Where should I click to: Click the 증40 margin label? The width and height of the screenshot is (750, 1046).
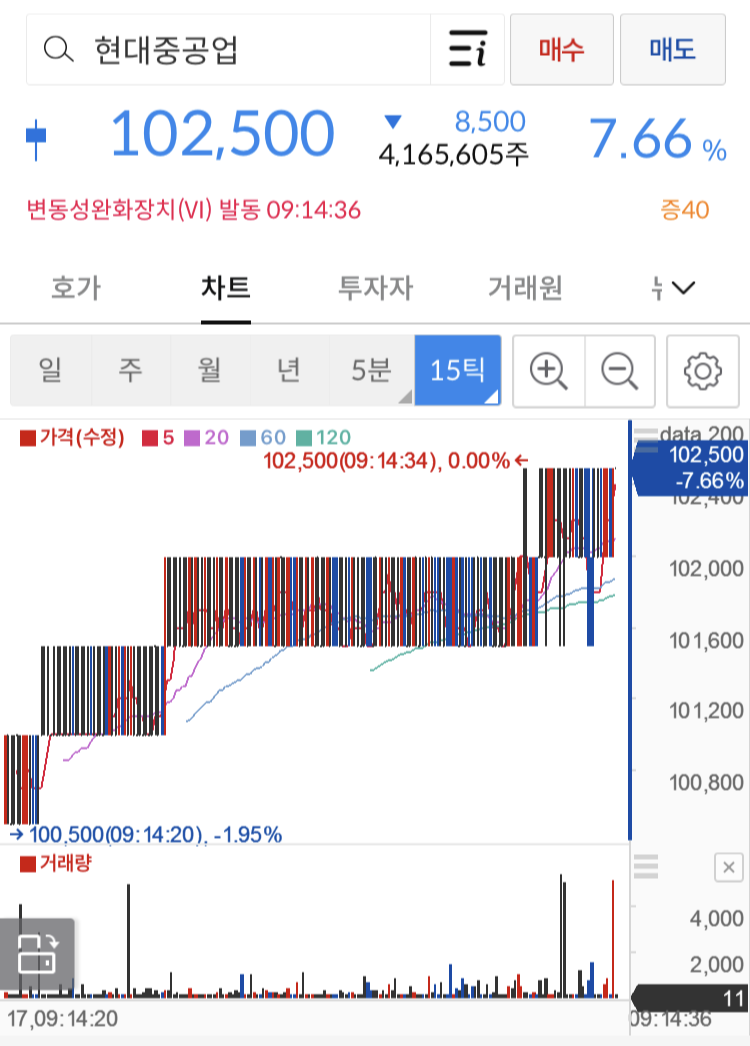click(685, 210)
